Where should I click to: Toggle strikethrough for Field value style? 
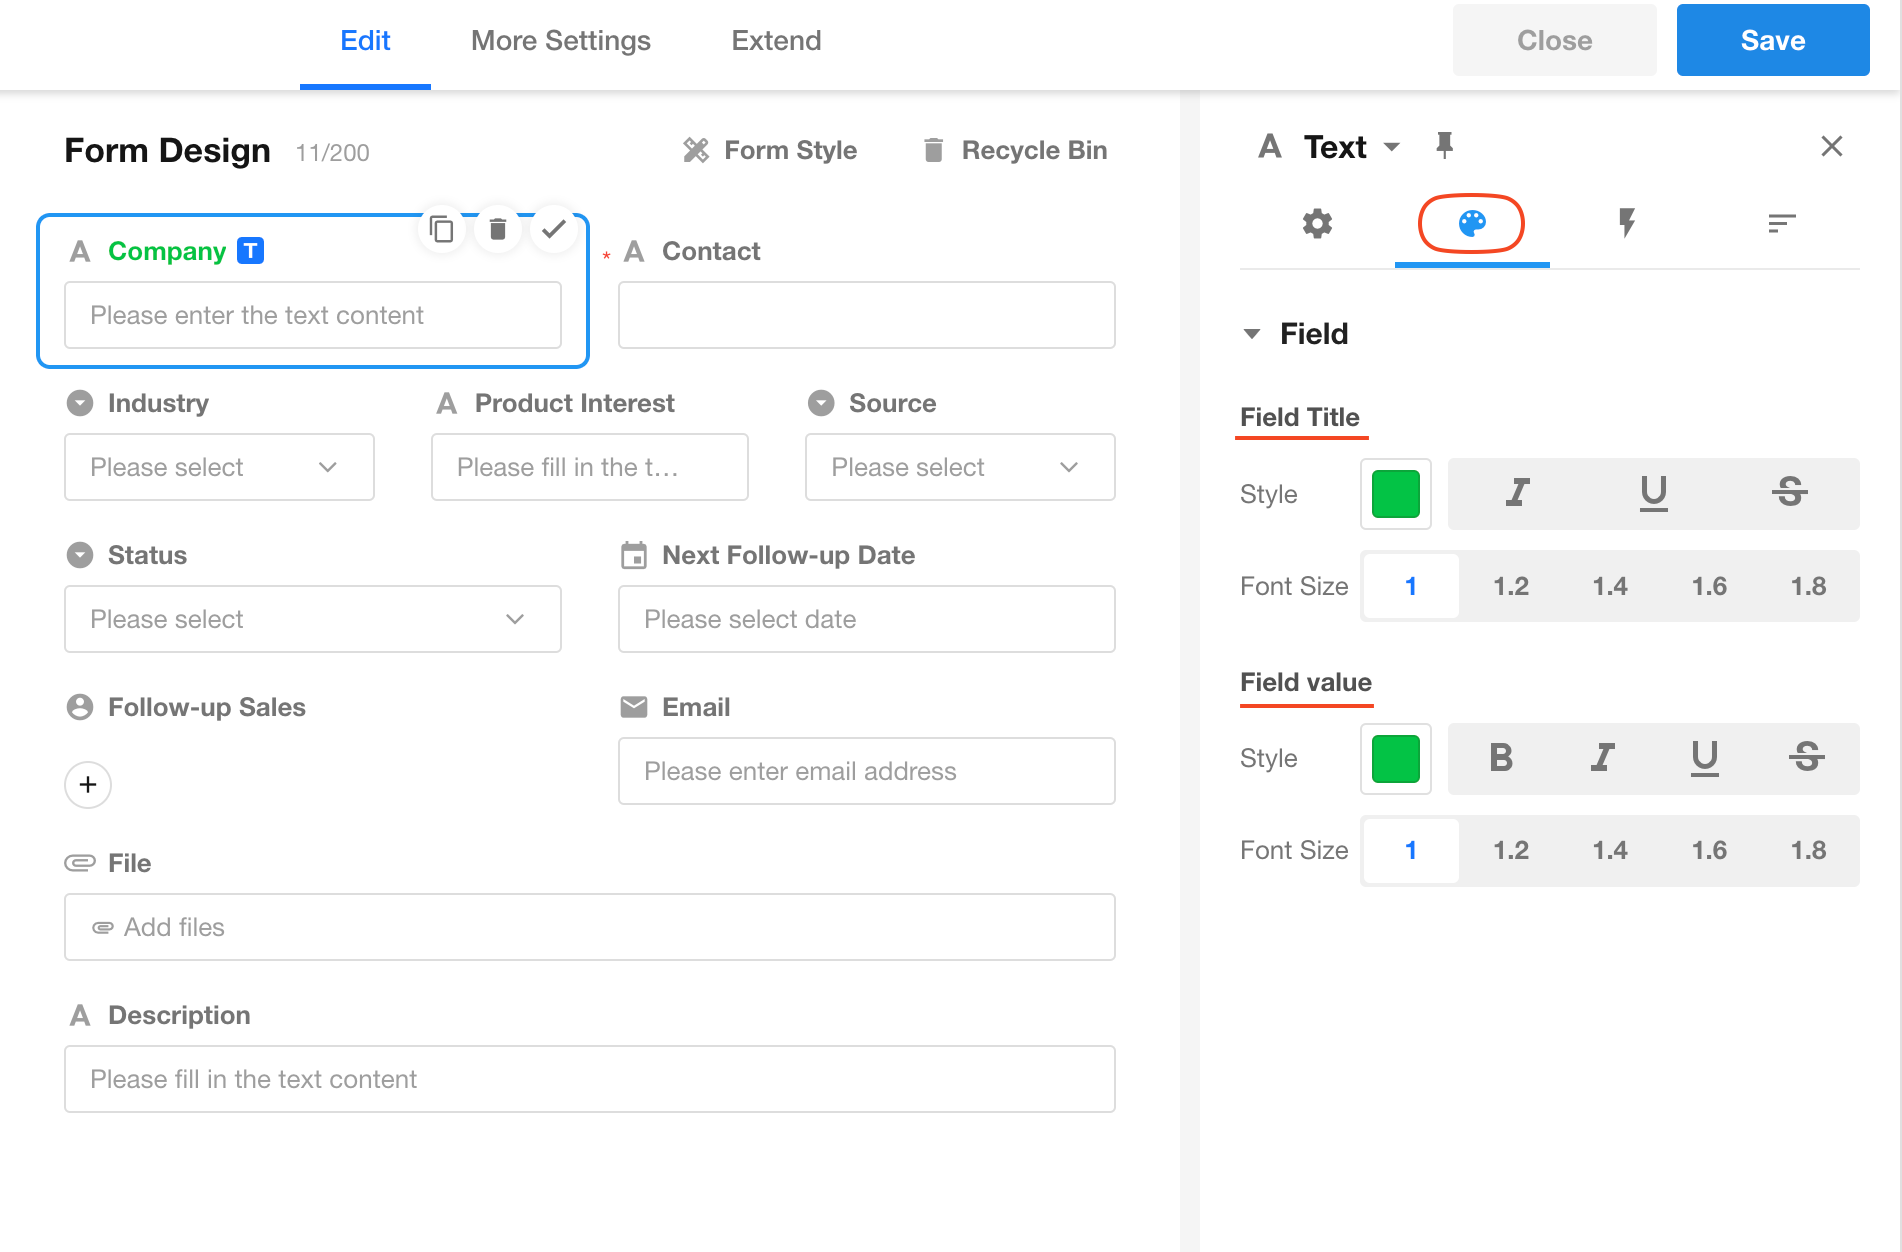click(1806, 758)
